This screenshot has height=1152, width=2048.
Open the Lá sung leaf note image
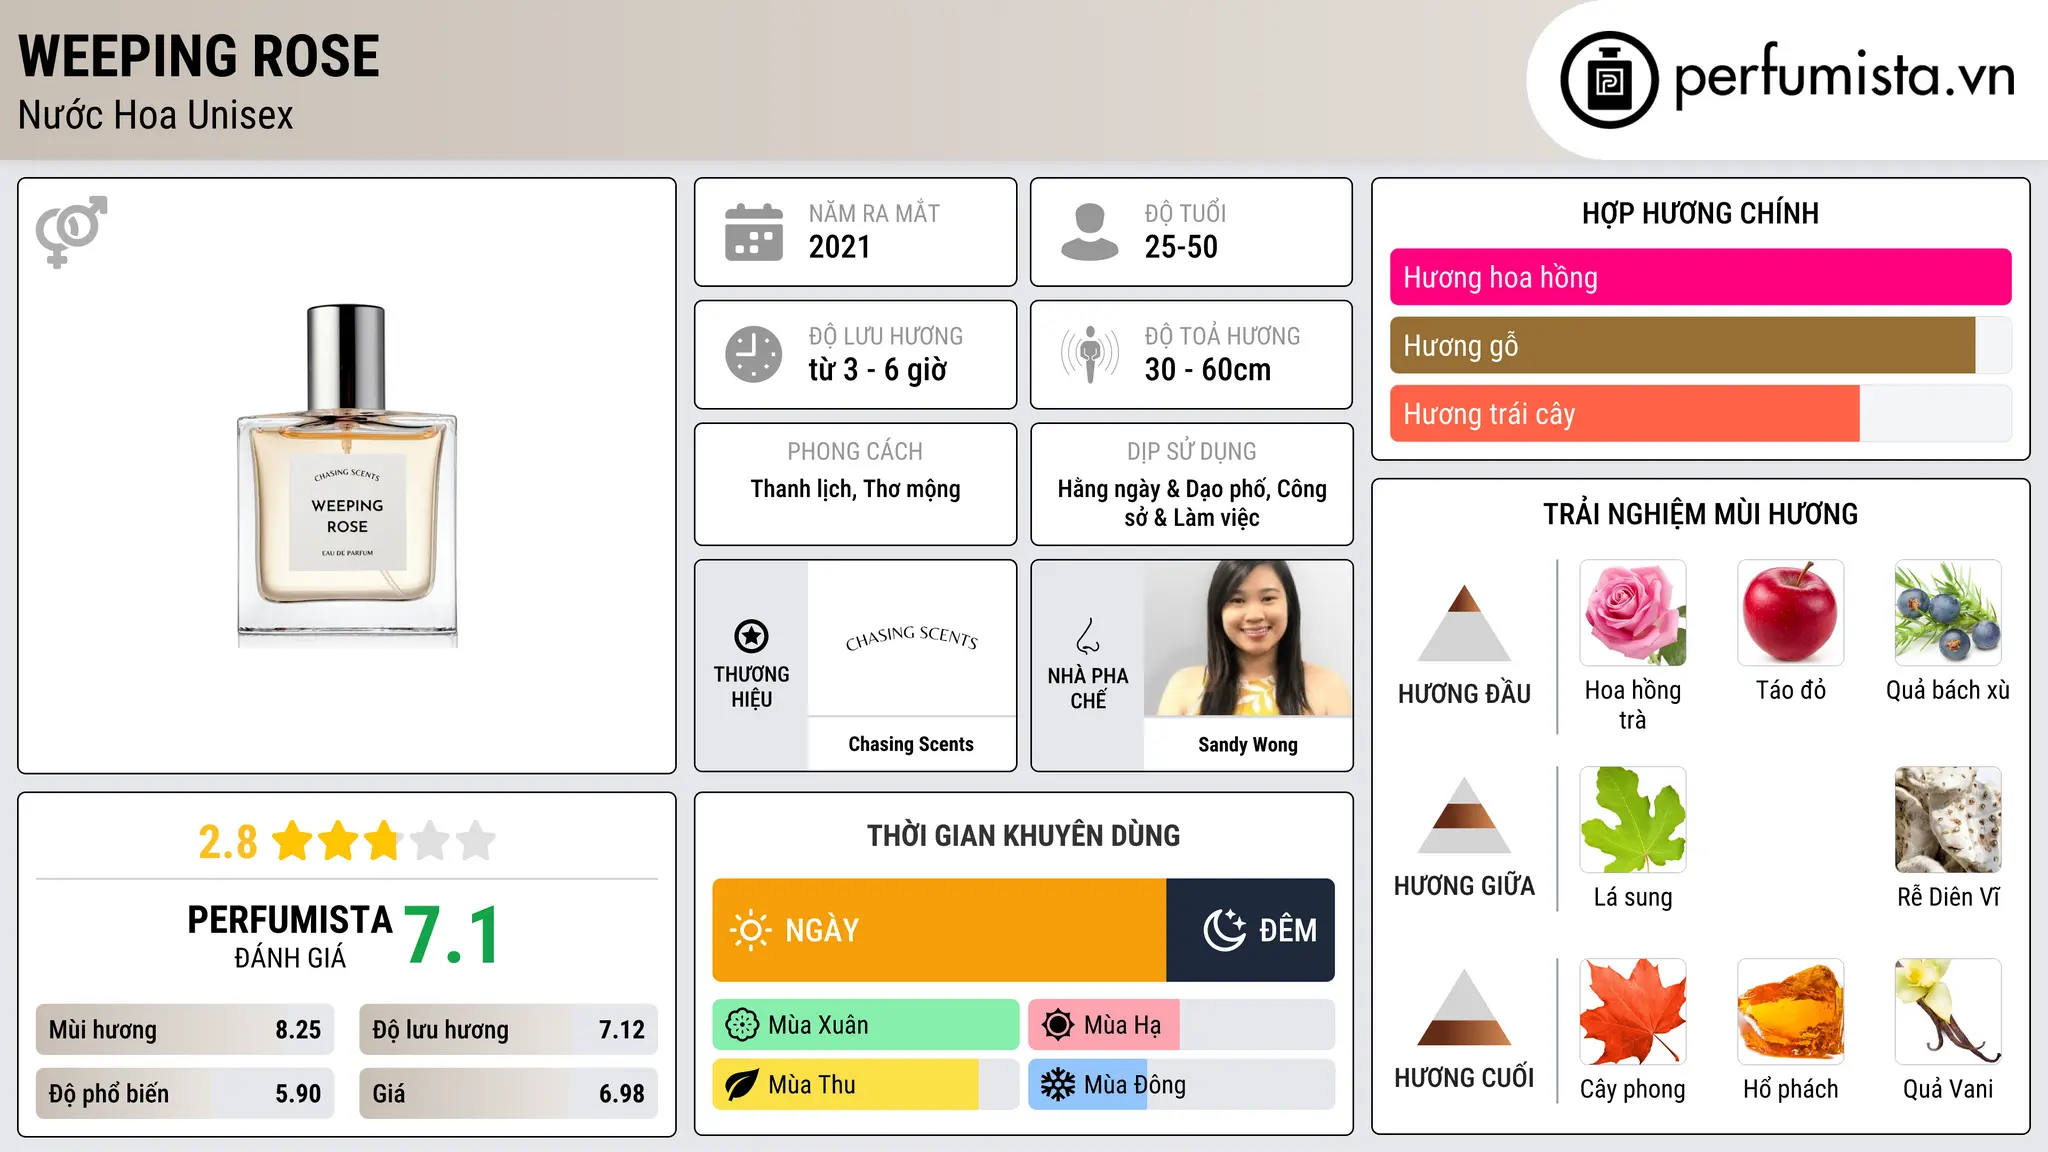point(1633,820)
